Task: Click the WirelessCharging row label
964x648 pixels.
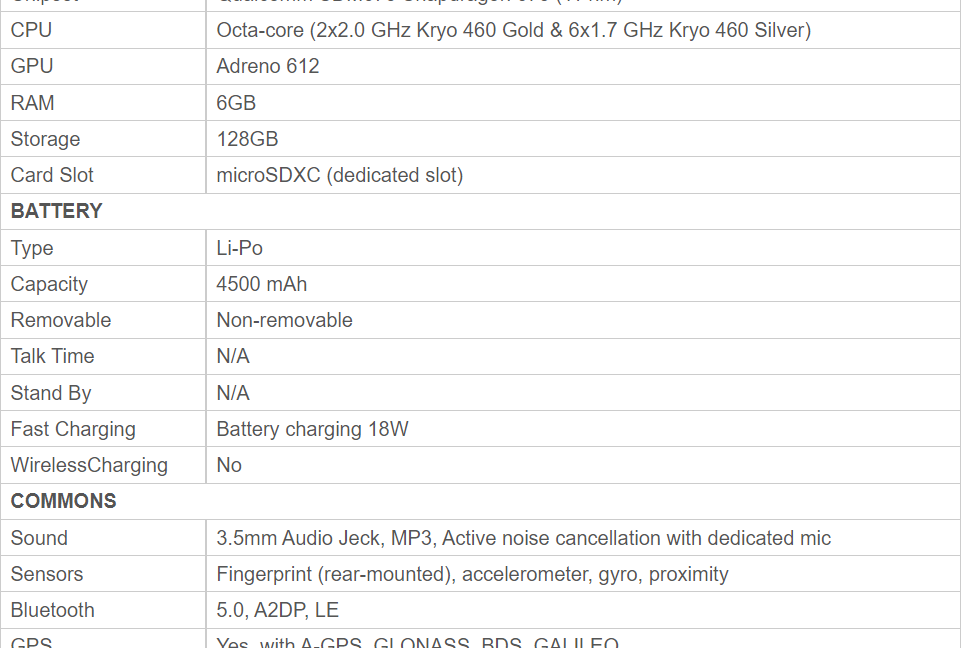Action: pyautogui.click(x=89, y=465)
